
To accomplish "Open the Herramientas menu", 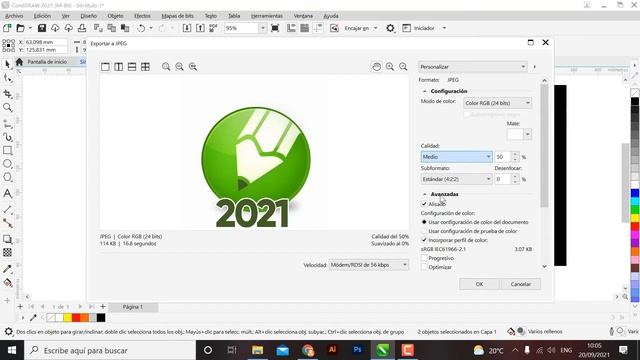I will click(267, 16).
